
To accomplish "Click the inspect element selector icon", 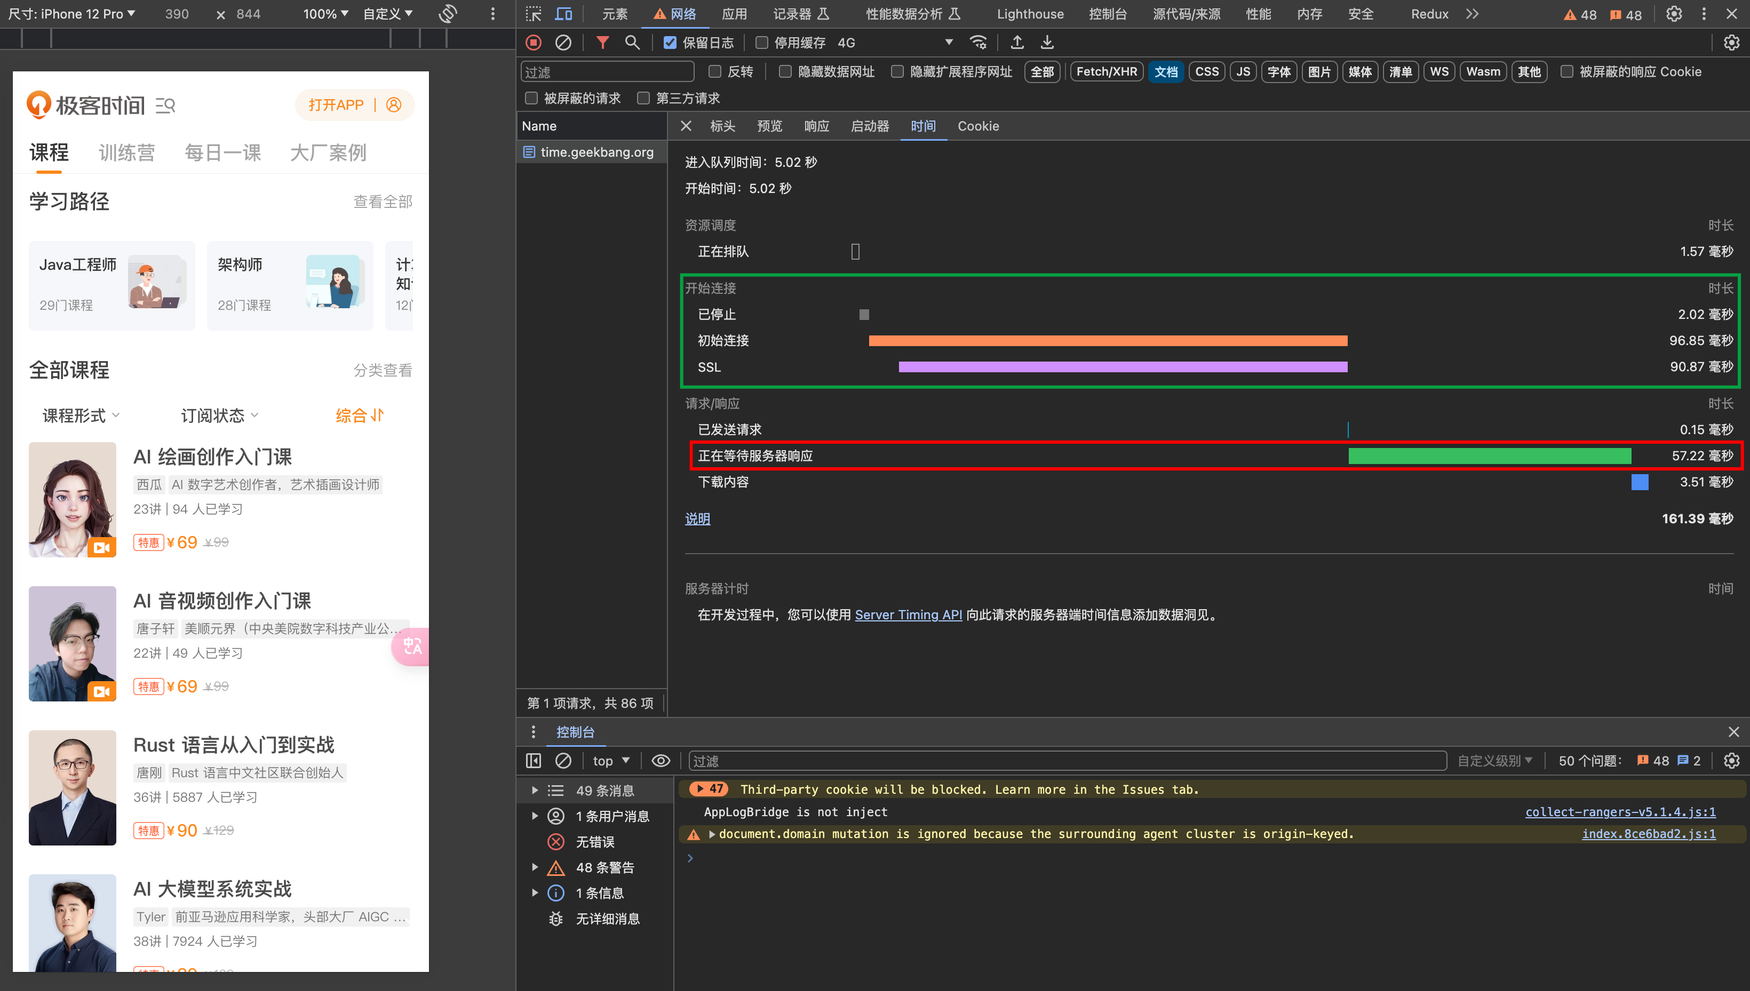I will tap(534, 14).
